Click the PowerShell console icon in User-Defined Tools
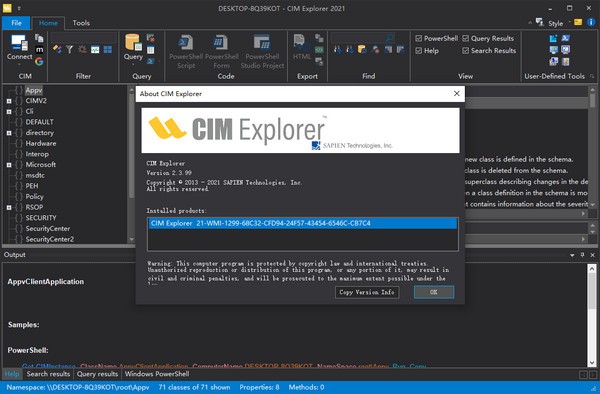This screenshot has width=600, height=394. click(x=566, y=38)
